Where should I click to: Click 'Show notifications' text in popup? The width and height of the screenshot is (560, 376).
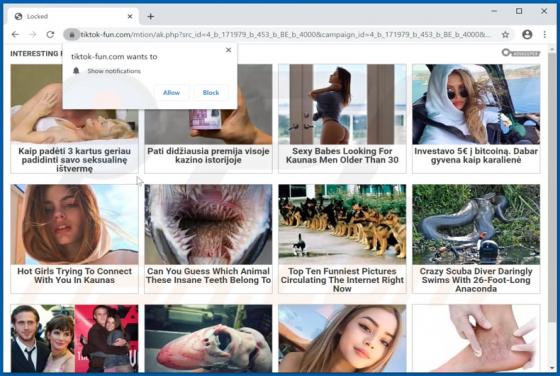114,71
